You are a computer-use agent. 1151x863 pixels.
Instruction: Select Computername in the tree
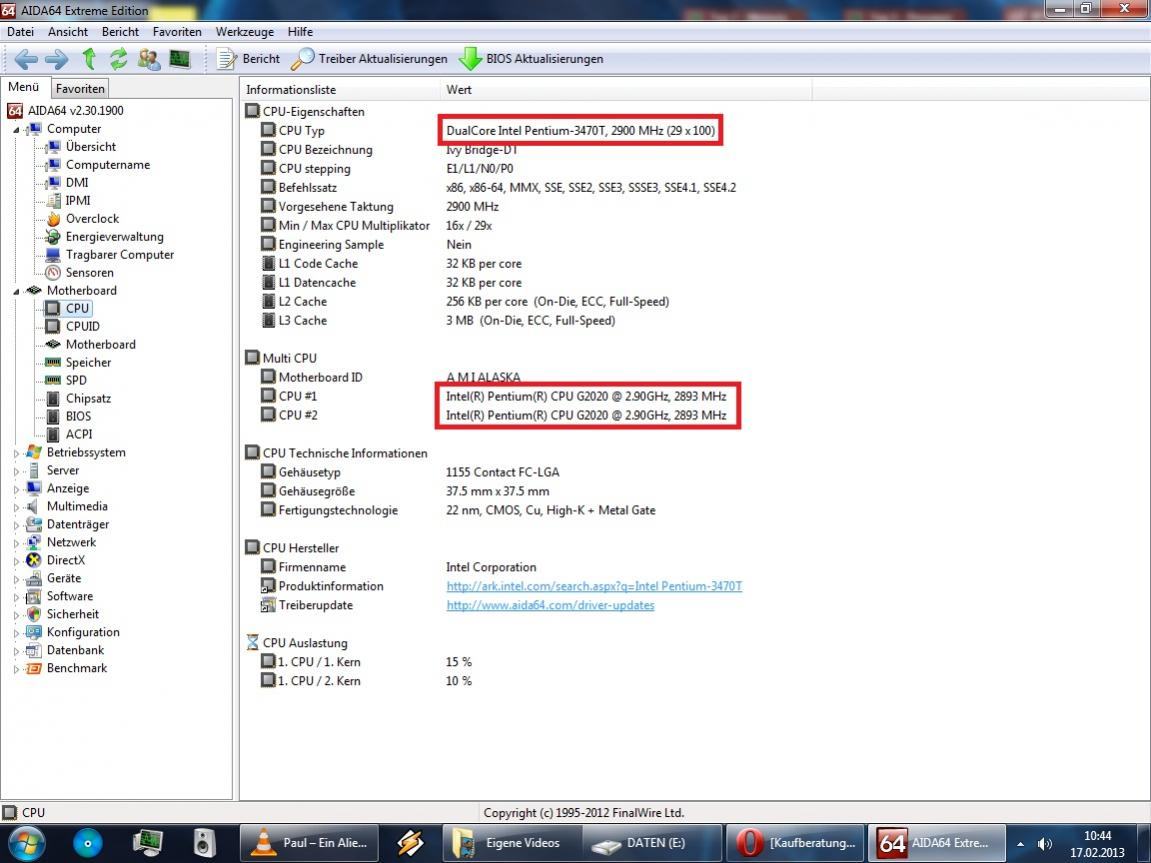tap(108, 164)
